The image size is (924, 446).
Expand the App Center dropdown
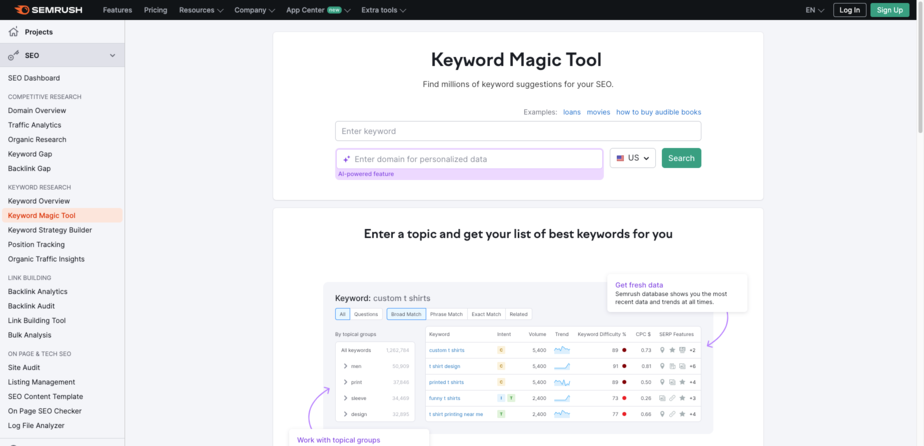[318, 10]
